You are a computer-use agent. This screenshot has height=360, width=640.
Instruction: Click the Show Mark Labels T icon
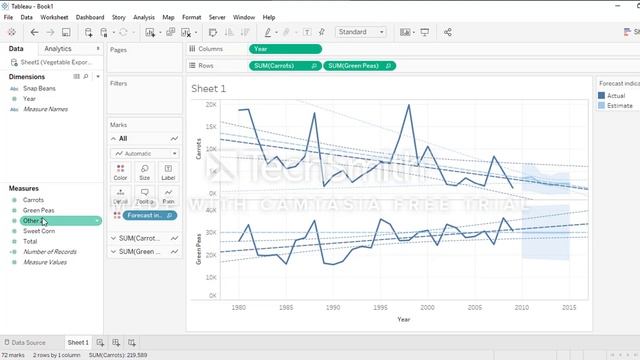click(307, 32)
